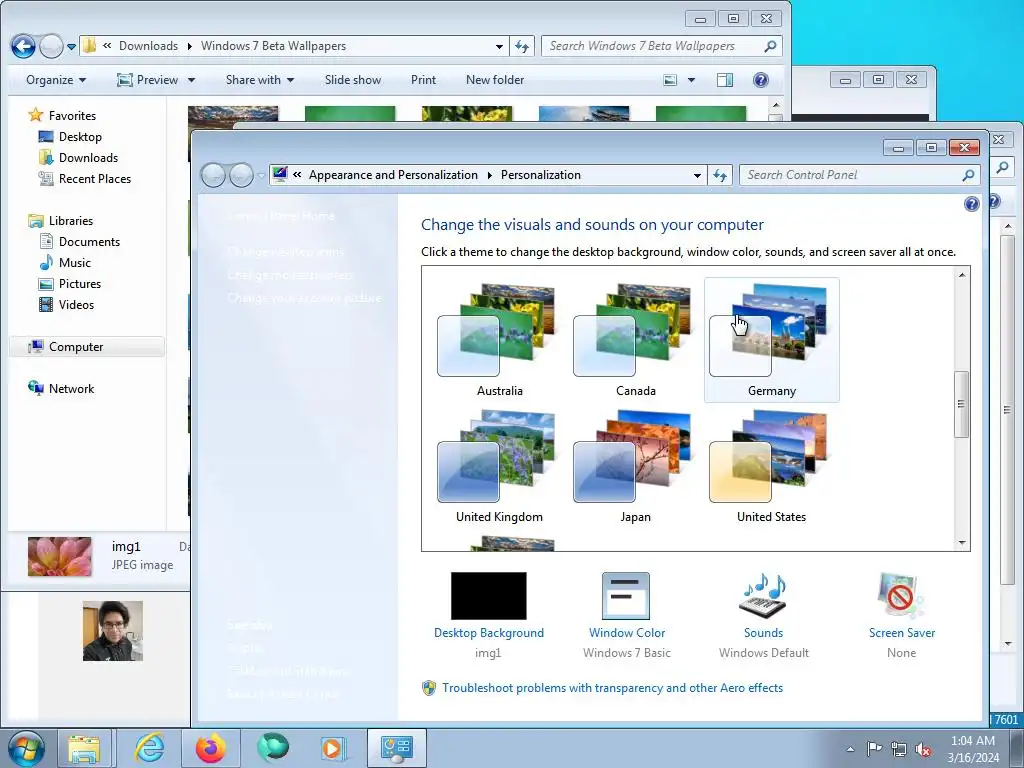Open the Organize menu in Explorer
The width and height of the screenshot is (1024, 768).
56,80
